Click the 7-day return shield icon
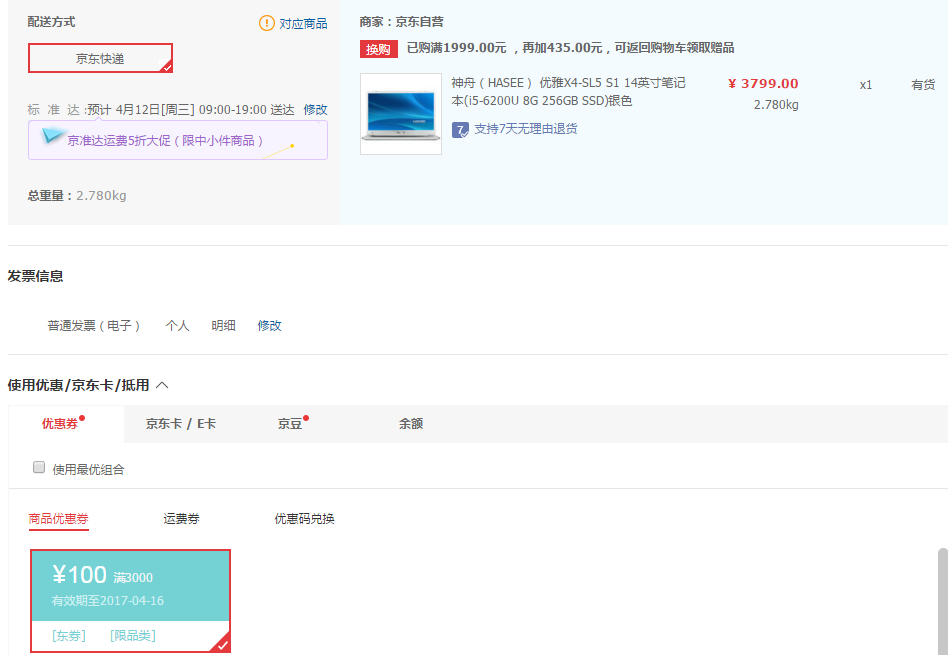948x655 pixels. 460,129
